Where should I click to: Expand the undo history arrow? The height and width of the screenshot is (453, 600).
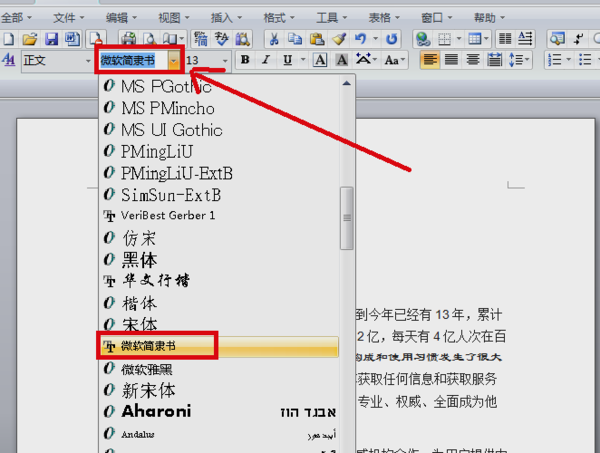click(x=375, y=39)
